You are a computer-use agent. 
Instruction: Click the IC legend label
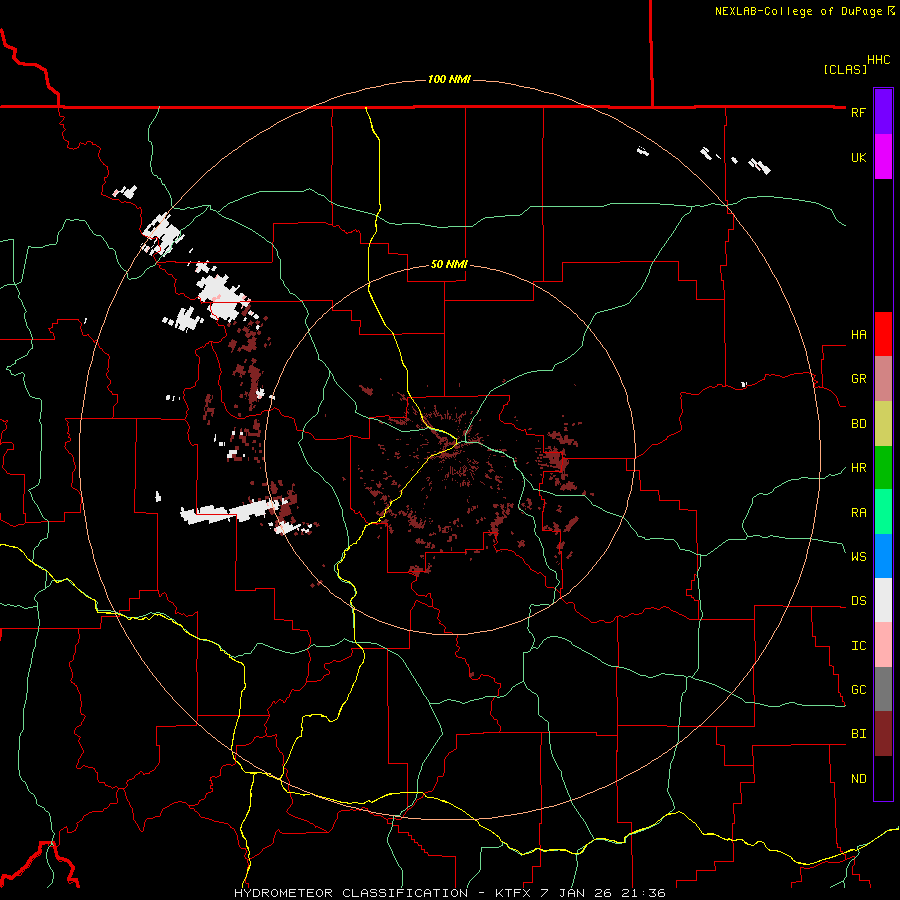click(x=858, y=645)
